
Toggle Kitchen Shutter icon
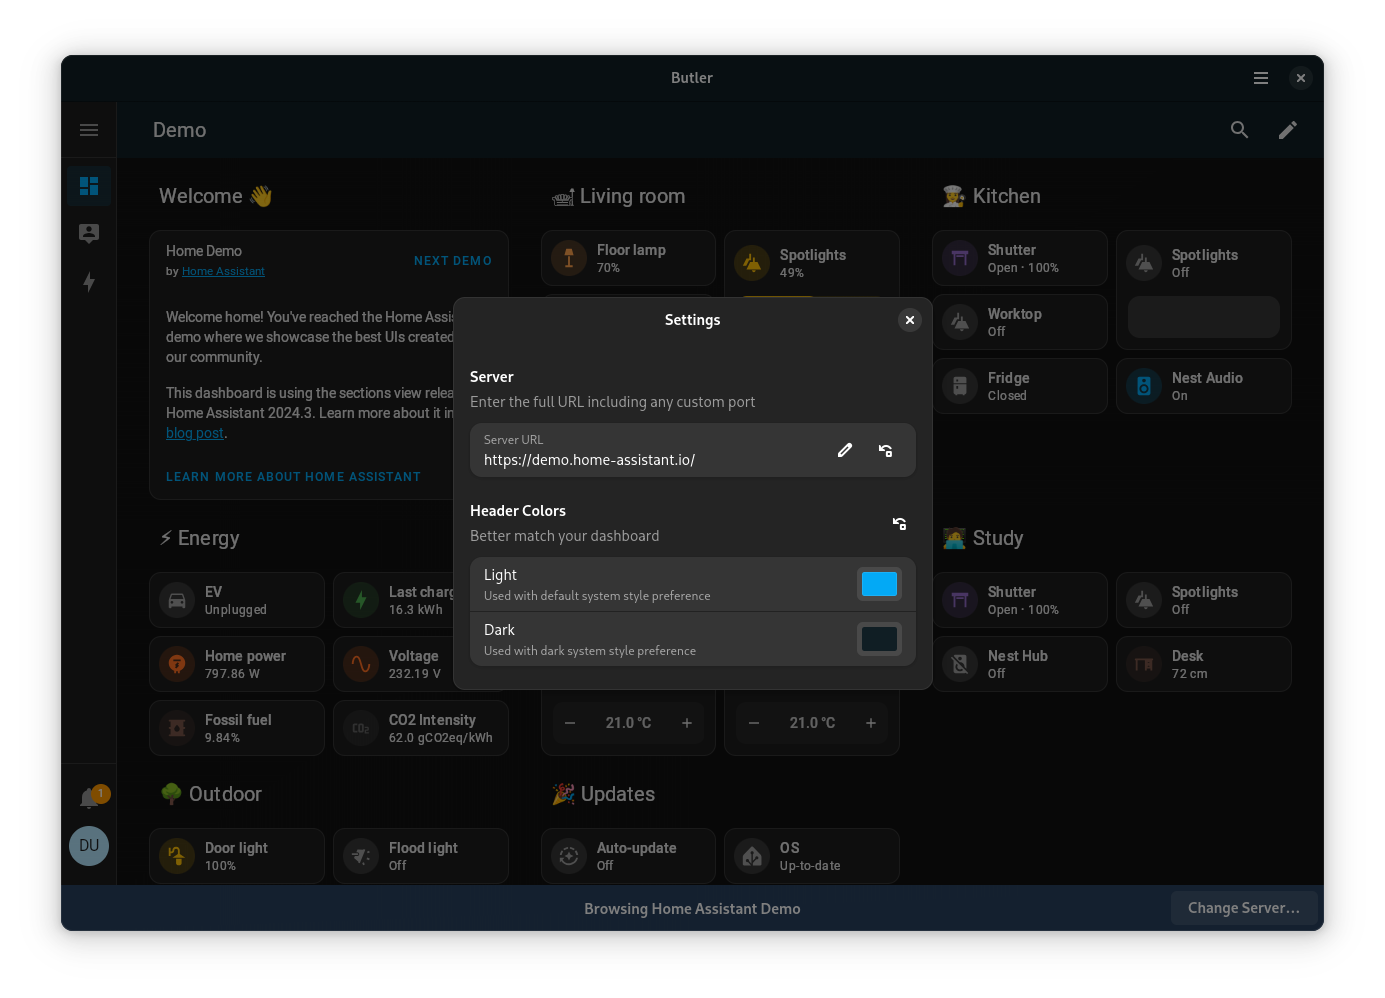click(x=960, y=258)
